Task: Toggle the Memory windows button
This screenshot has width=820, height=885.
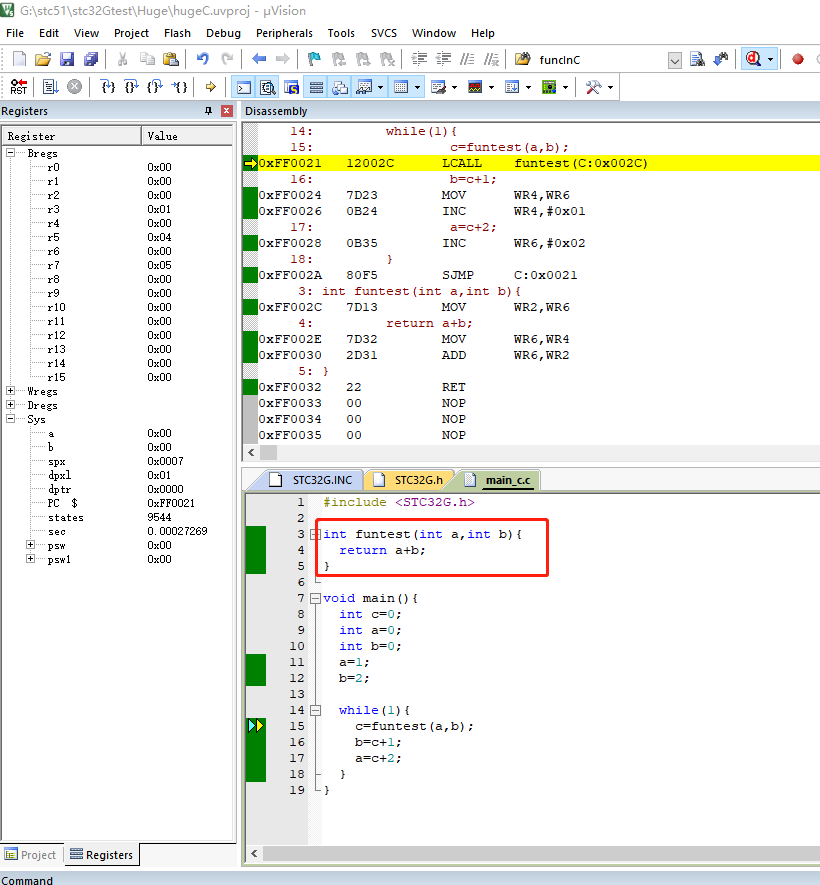Action: [x=401, y=87]
